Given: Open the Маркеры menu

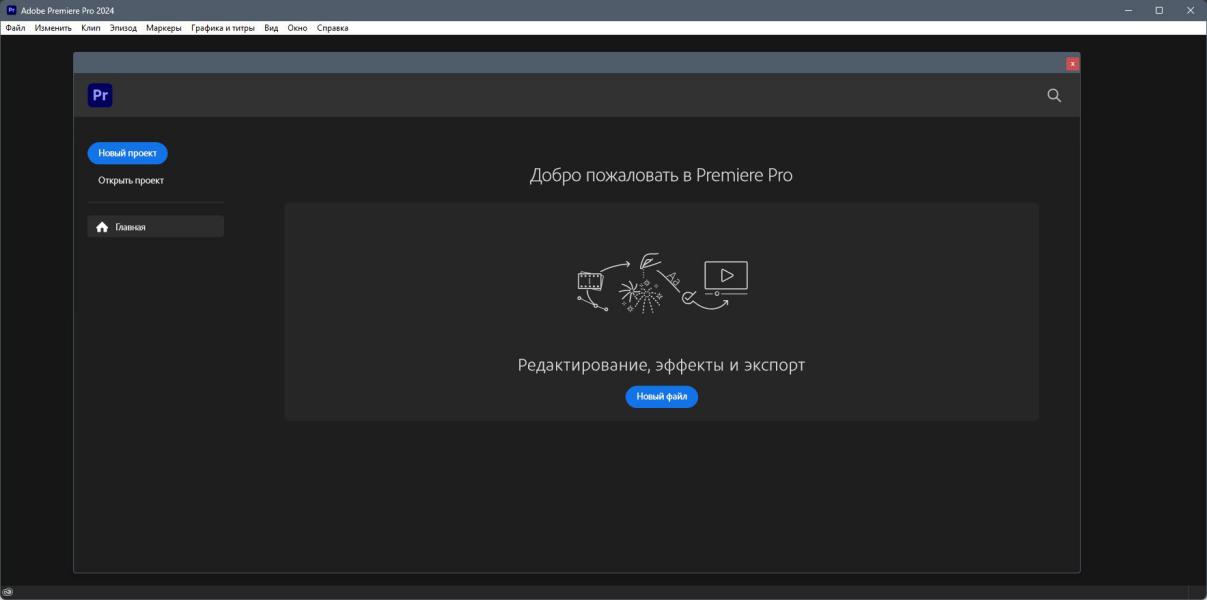Looking at the screenshot, I should pos(164,28).
